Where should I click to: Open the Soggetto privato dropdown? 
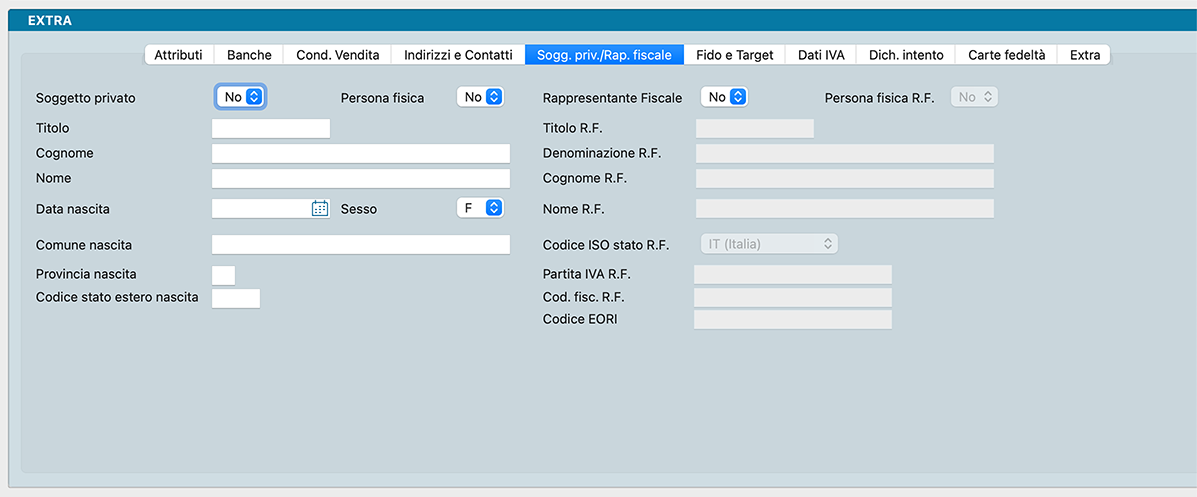click(241, 97)
